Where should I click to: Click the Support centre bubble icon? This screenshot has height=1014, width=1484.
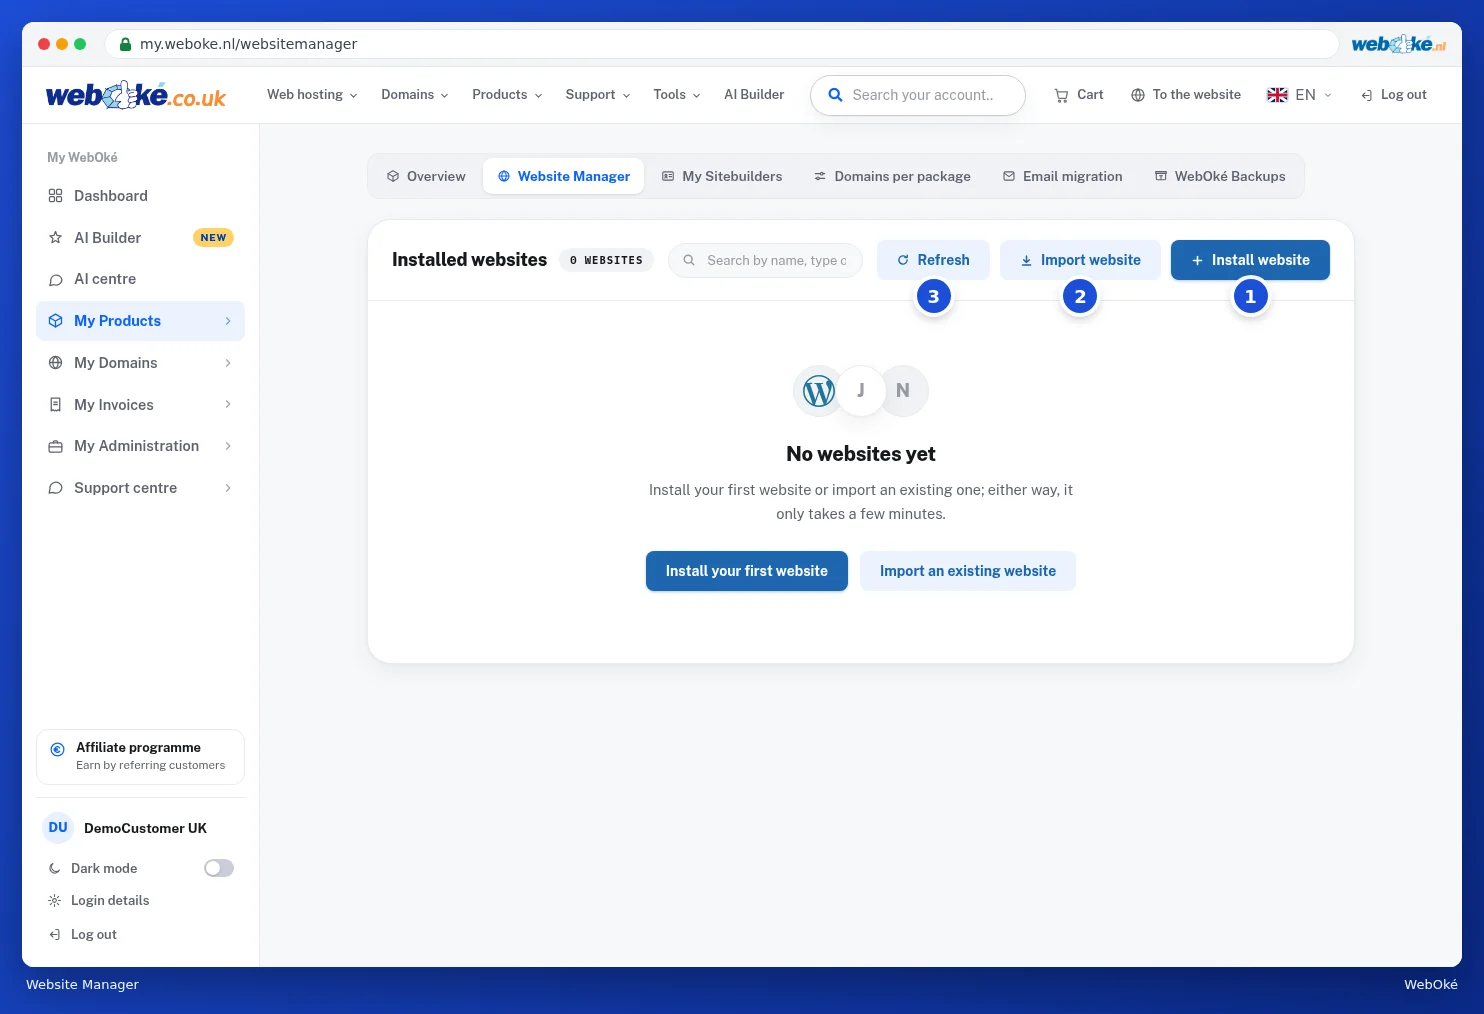[x=55, y=488]
